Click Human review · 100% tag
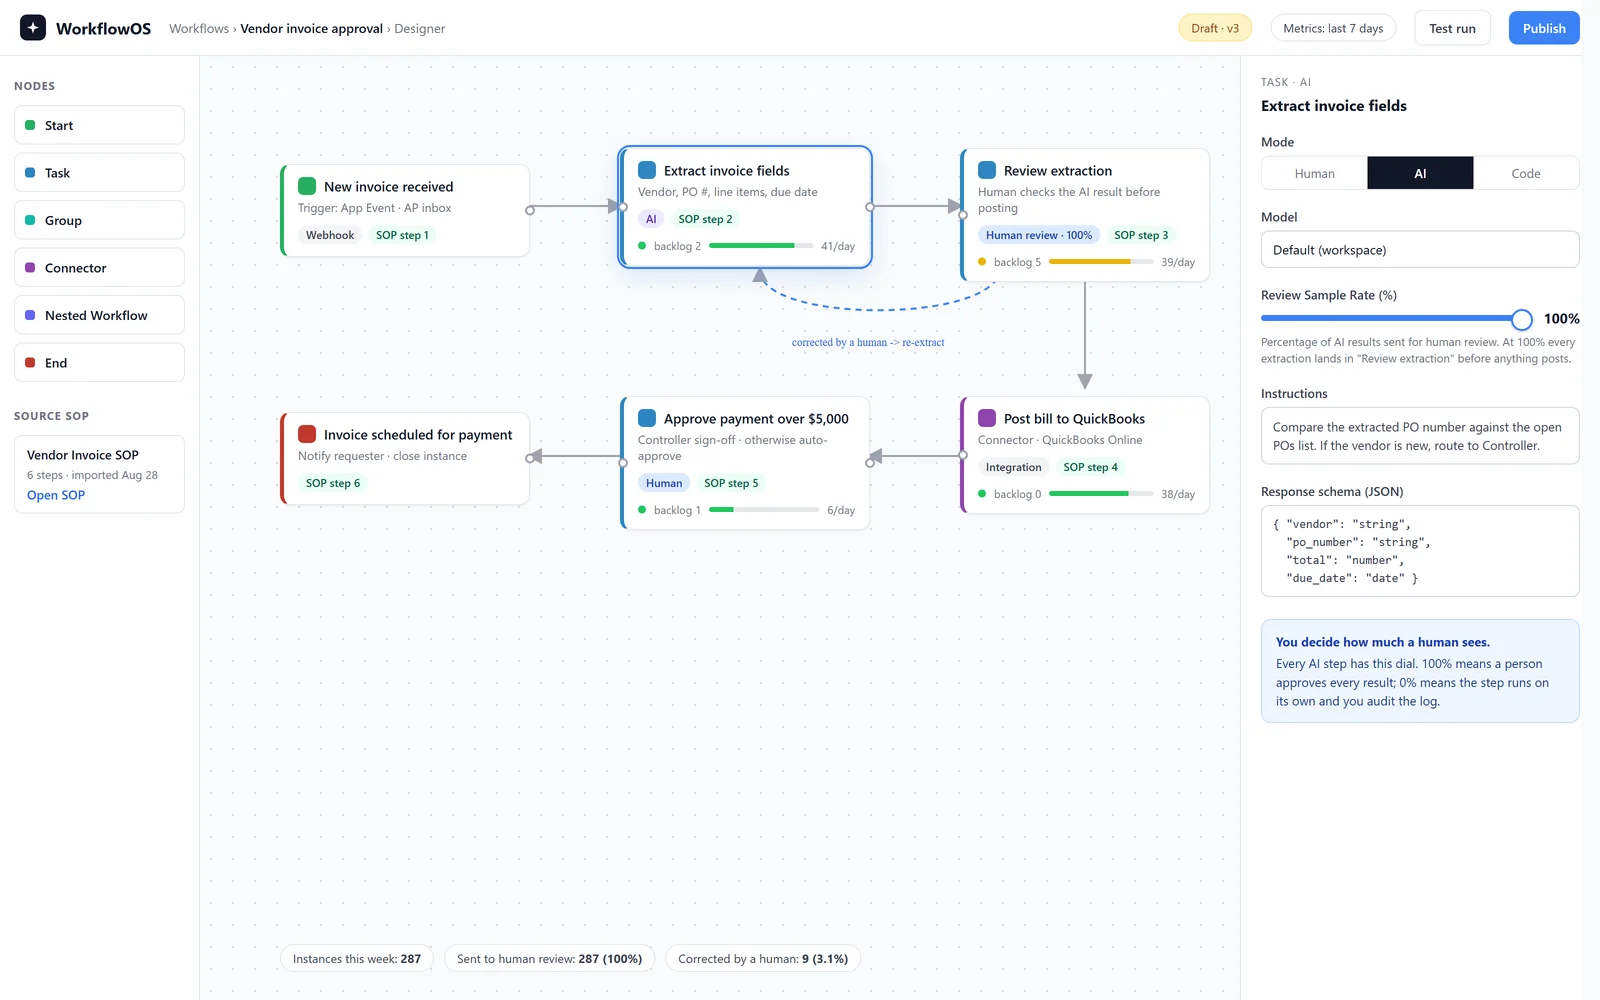Viewport: 1600px width, 1000px height. 1039,235
